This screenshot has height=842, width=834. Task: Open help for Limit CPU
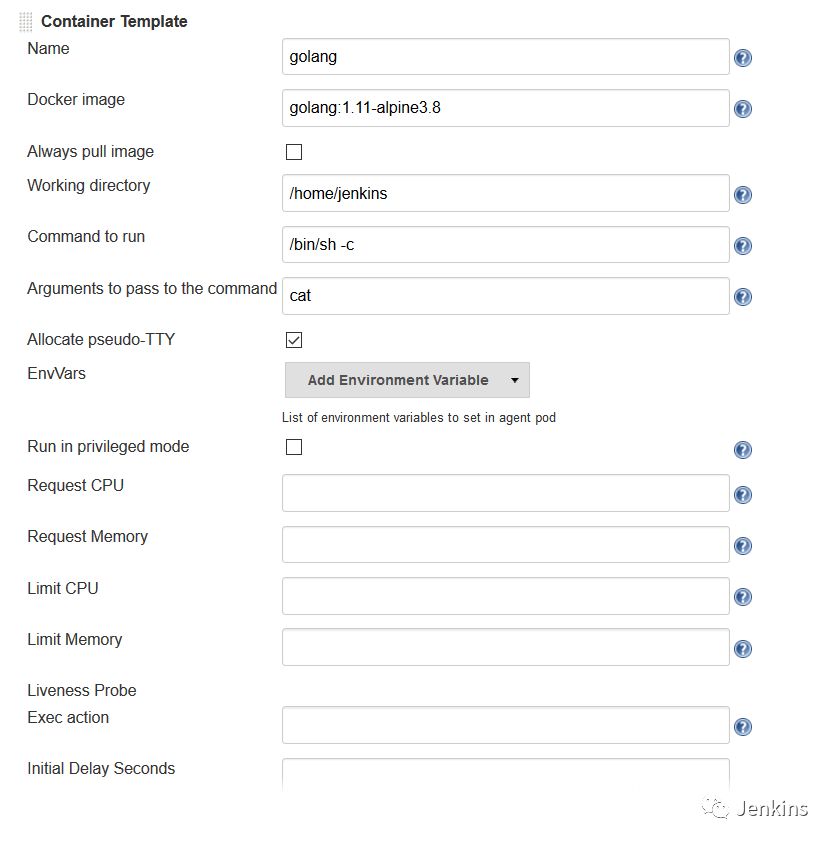coord(742,596)
